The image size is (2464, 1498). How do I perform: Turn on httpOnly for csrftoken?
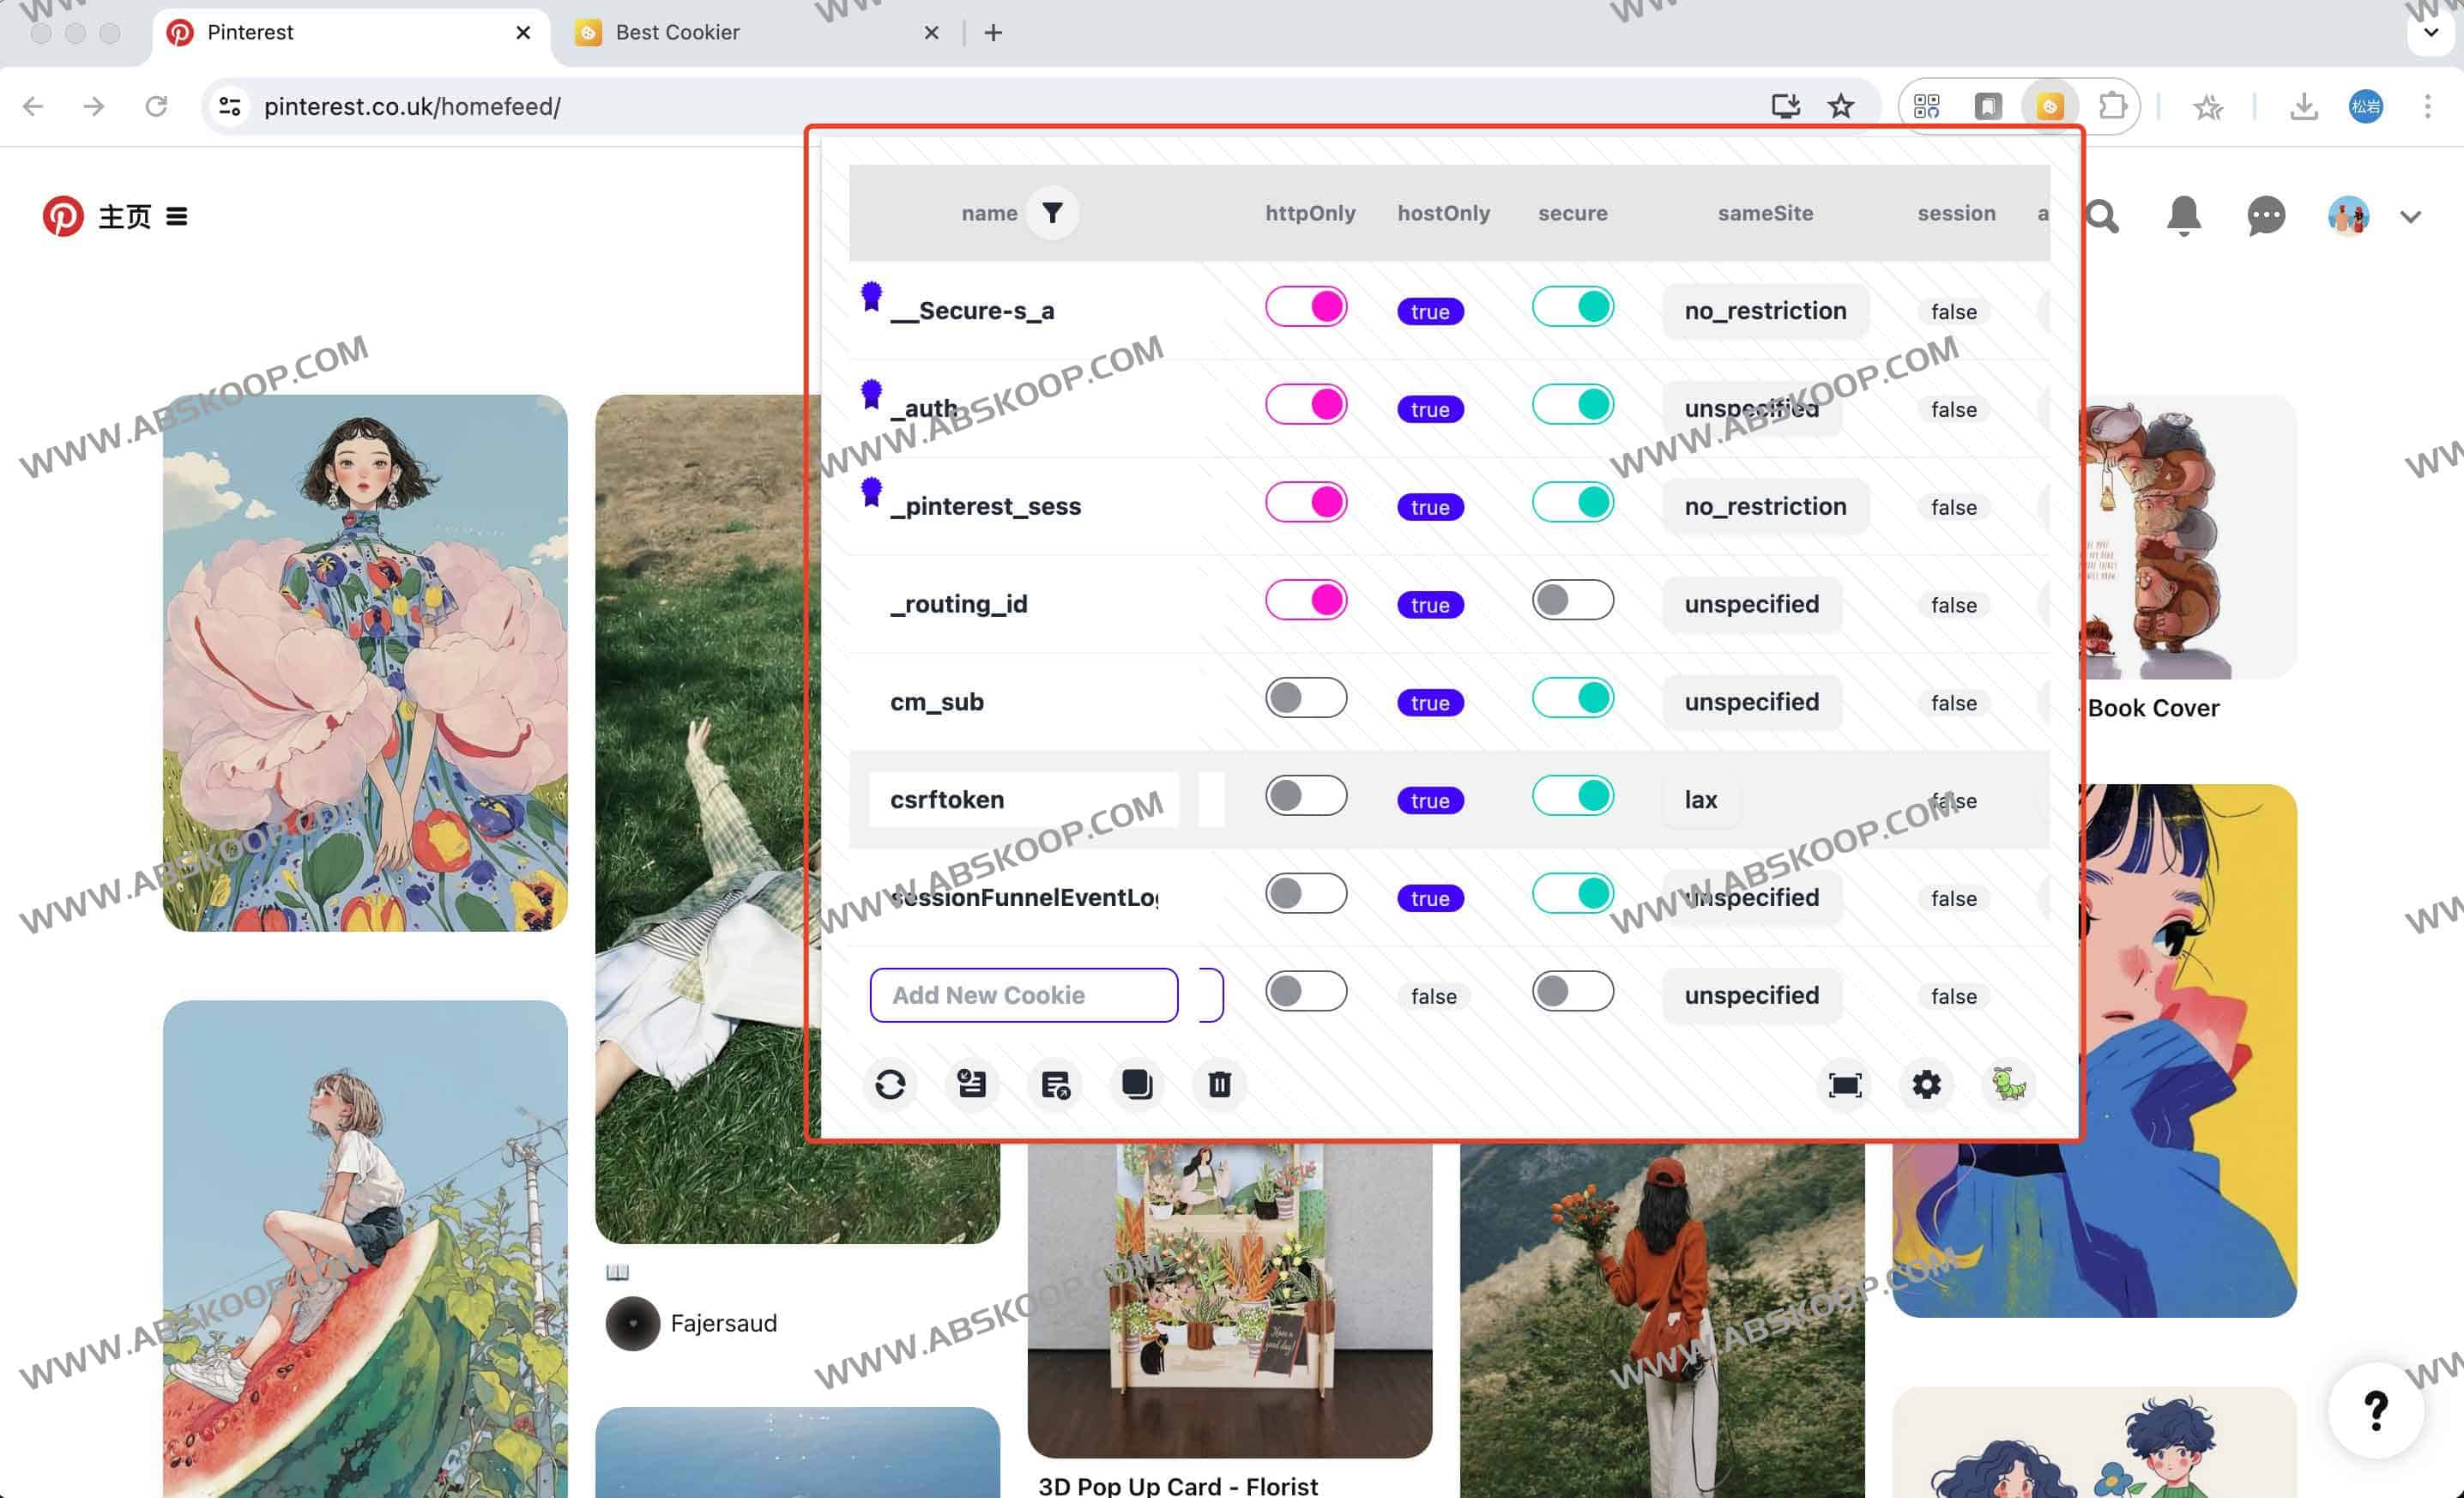pyautogui.click(x=1305, y=796)
